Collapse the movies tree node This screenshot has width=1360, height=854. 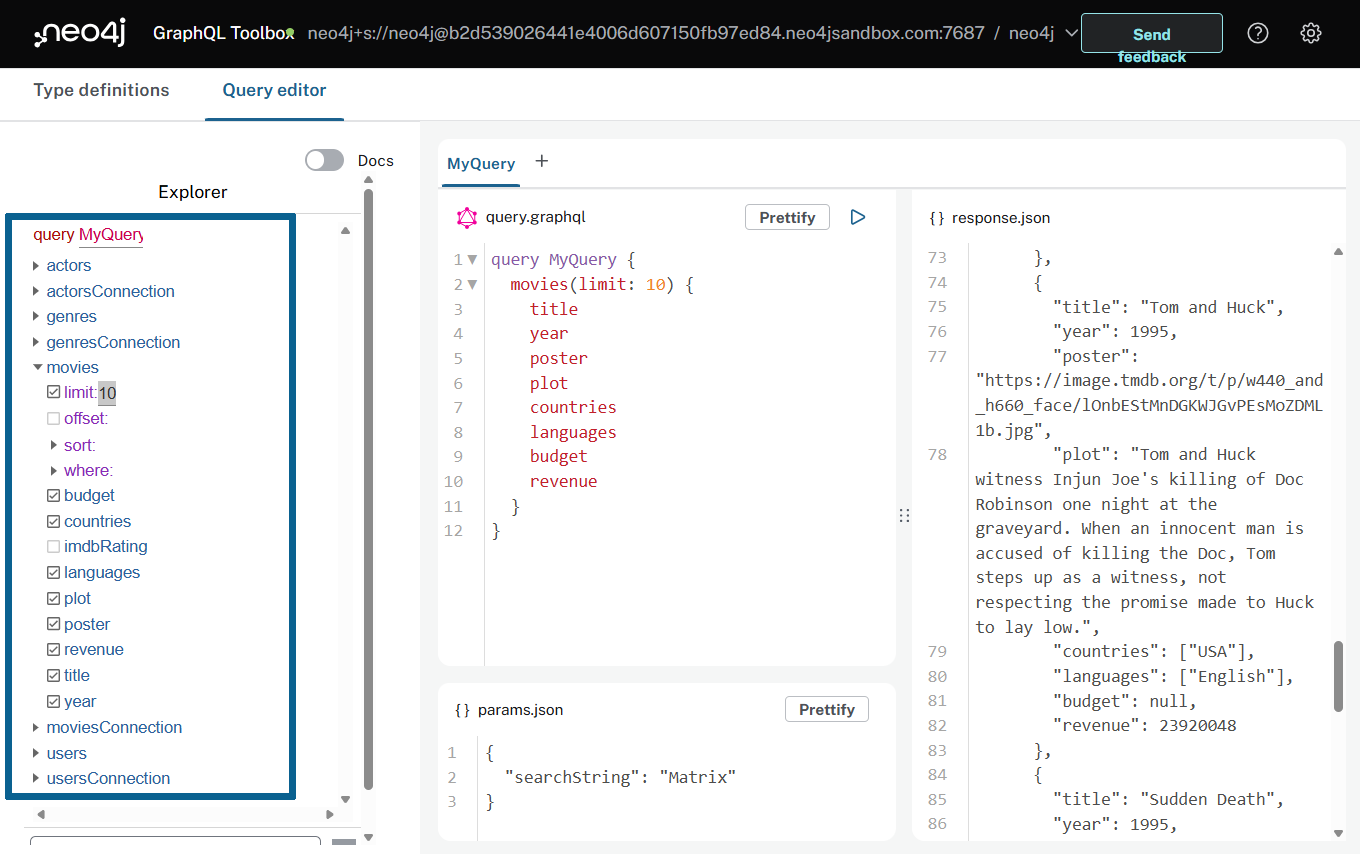(x=37, y=367)
